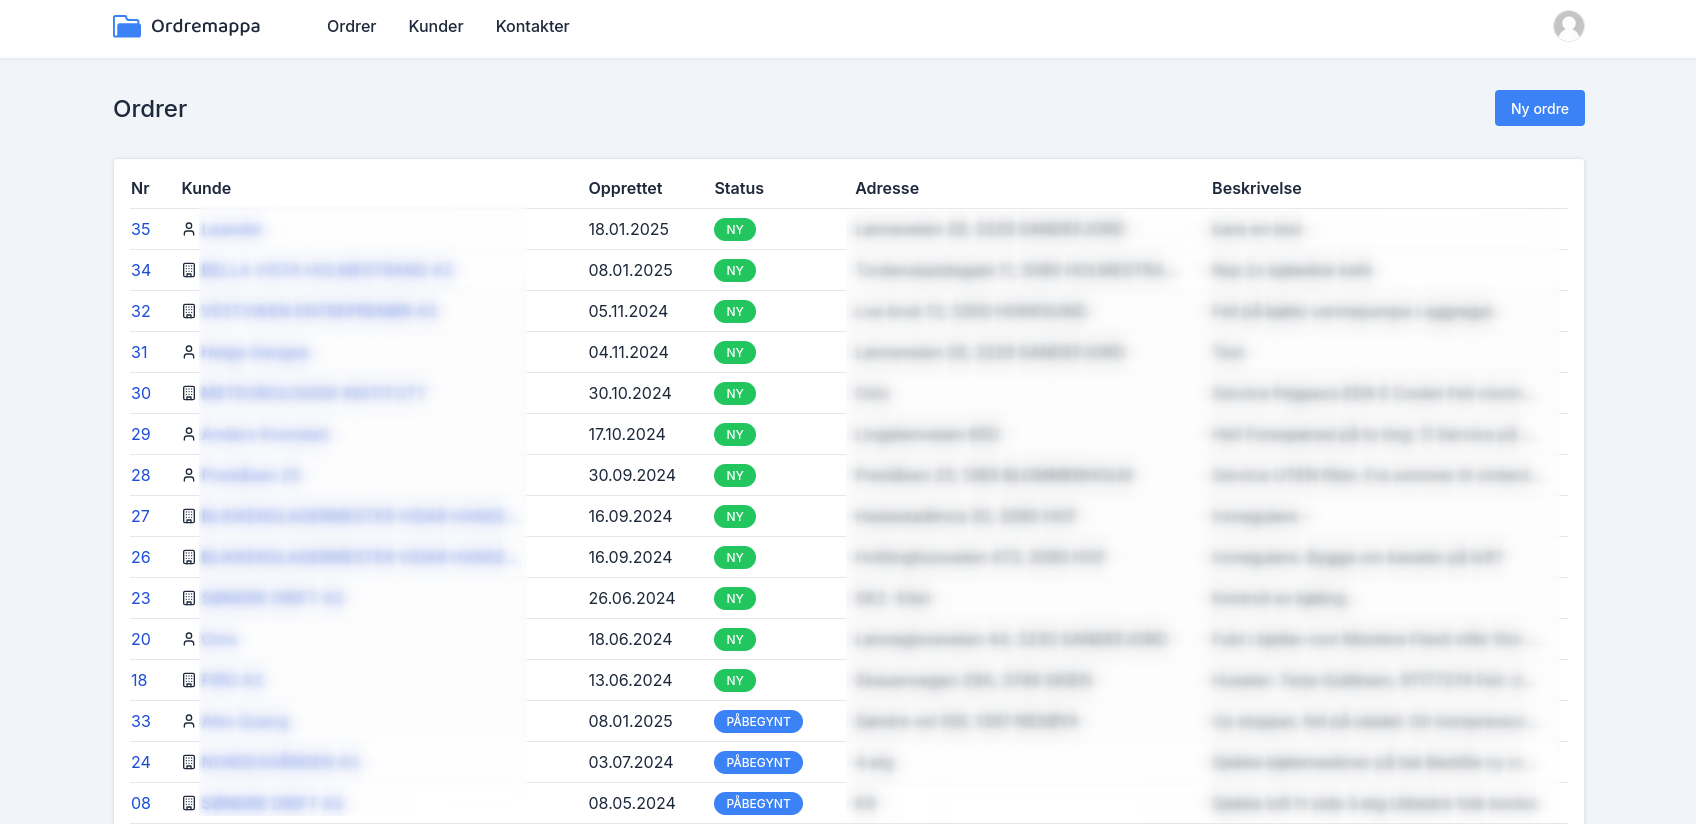The image size is (1696, 824).
Task: Click the company building icon in order 34 row
Action: click(x=189, y=271)
